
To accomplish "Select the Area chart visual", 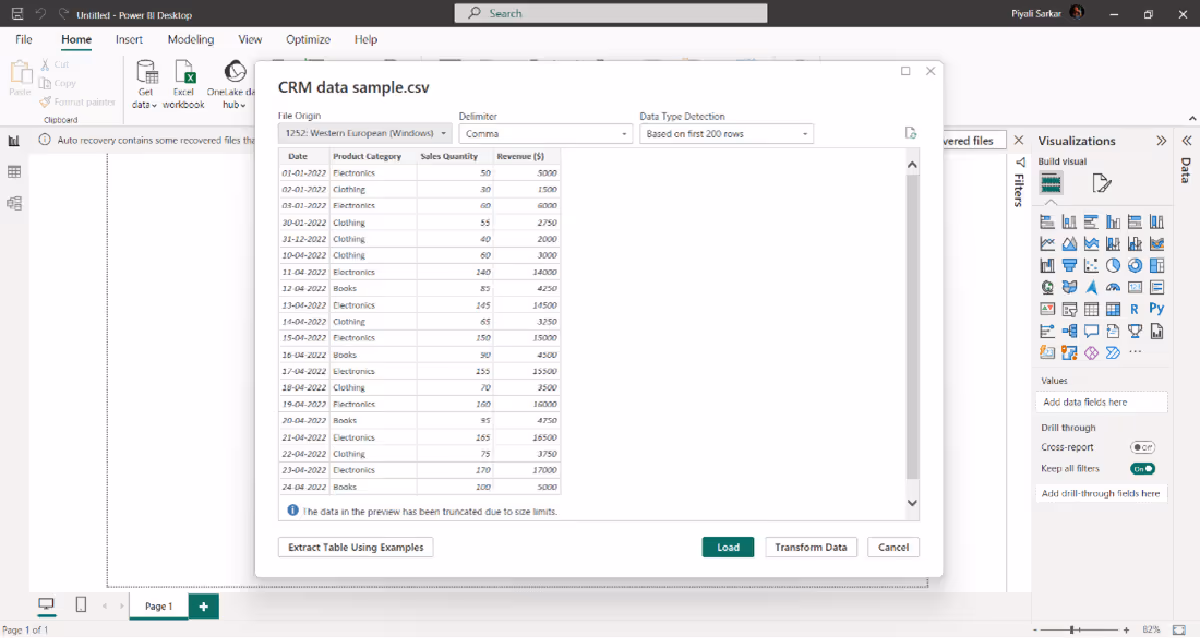I will pyautogui.click(x=1069, y=244).
